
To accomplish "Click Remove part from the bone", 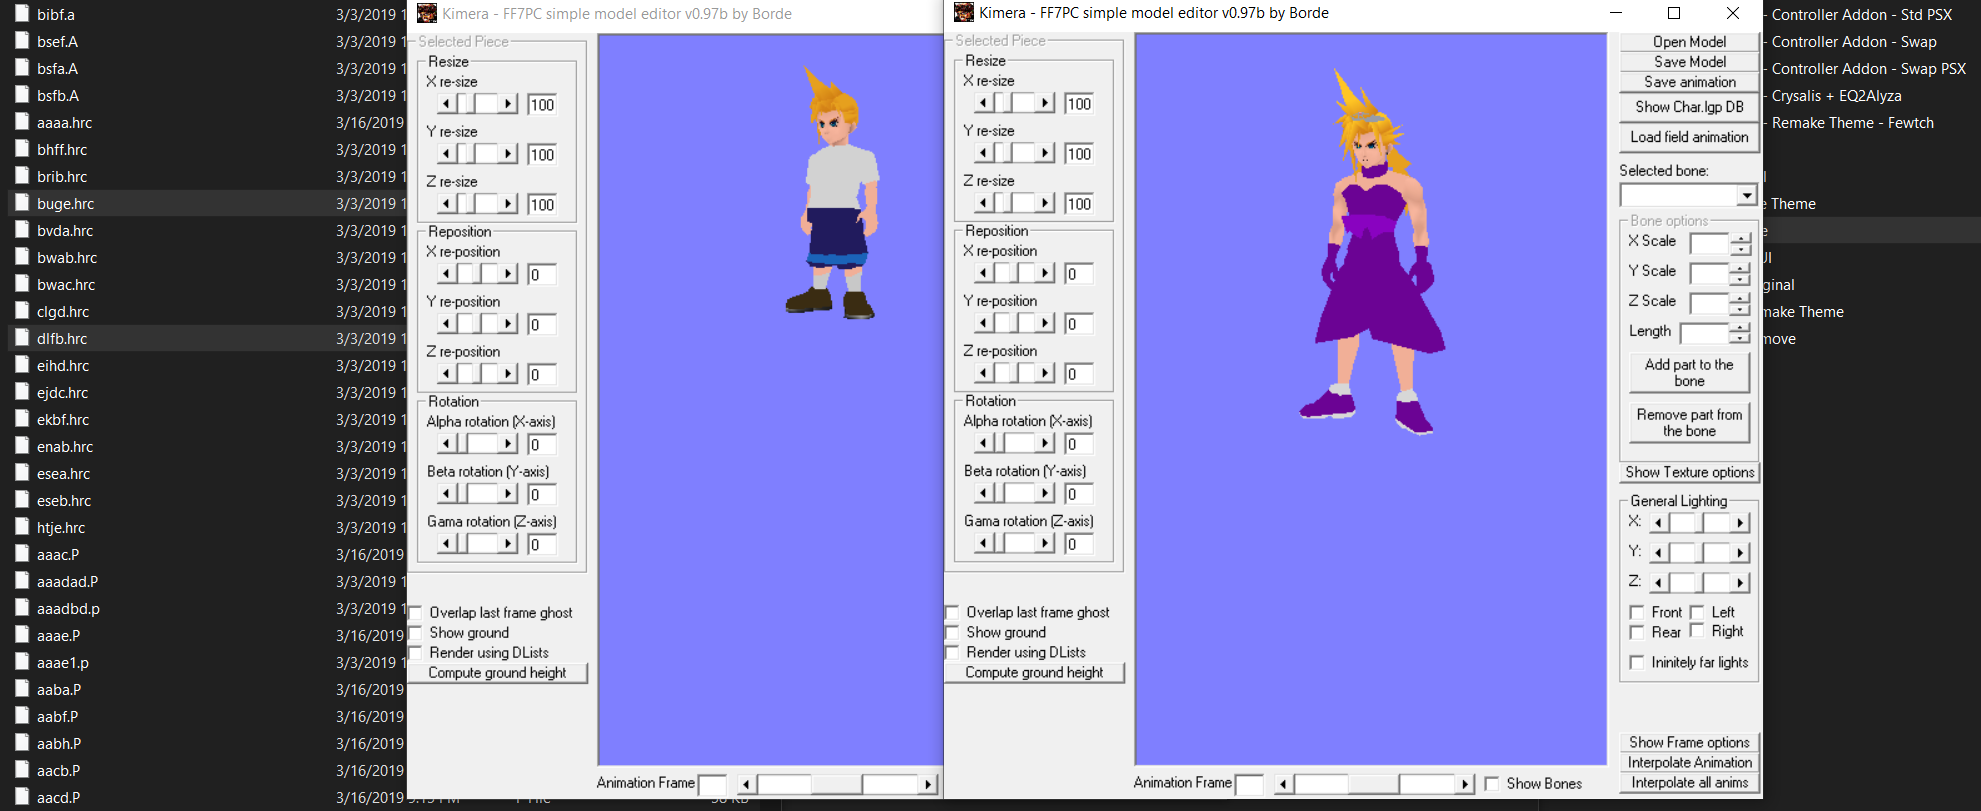I will pos(1689,423).
